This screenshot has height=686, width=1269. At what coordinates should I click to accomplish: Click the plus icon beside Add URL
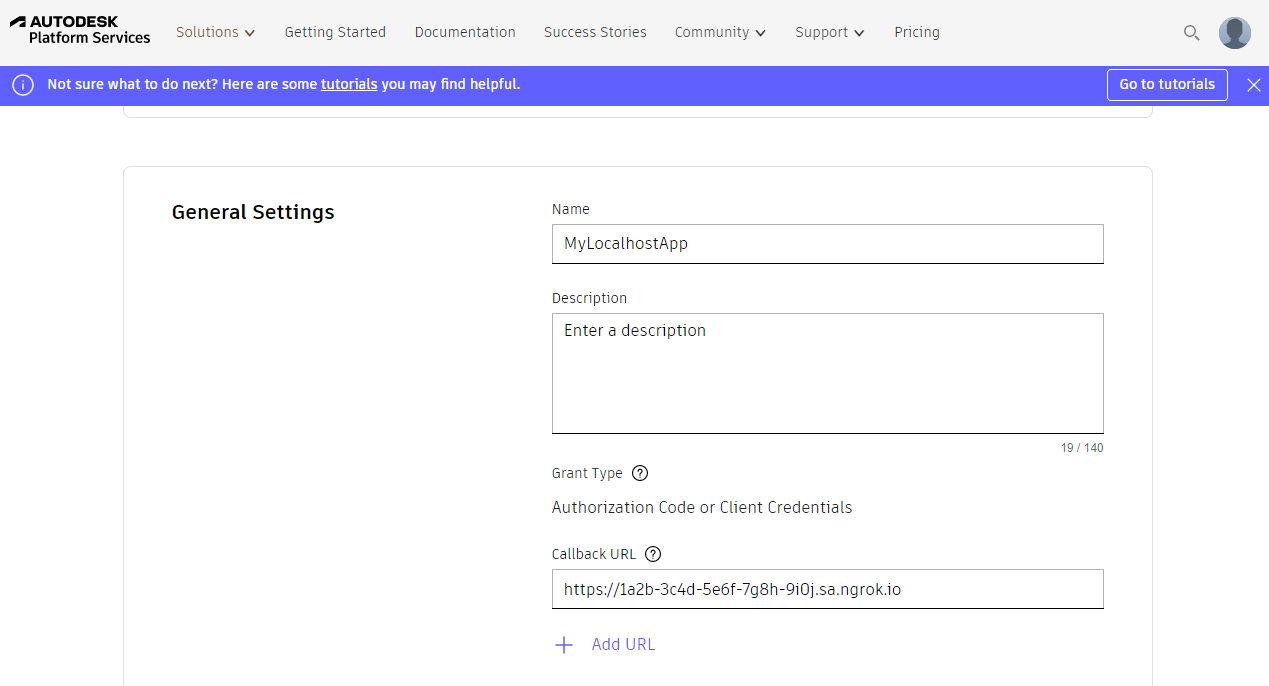tap(564, 645)
